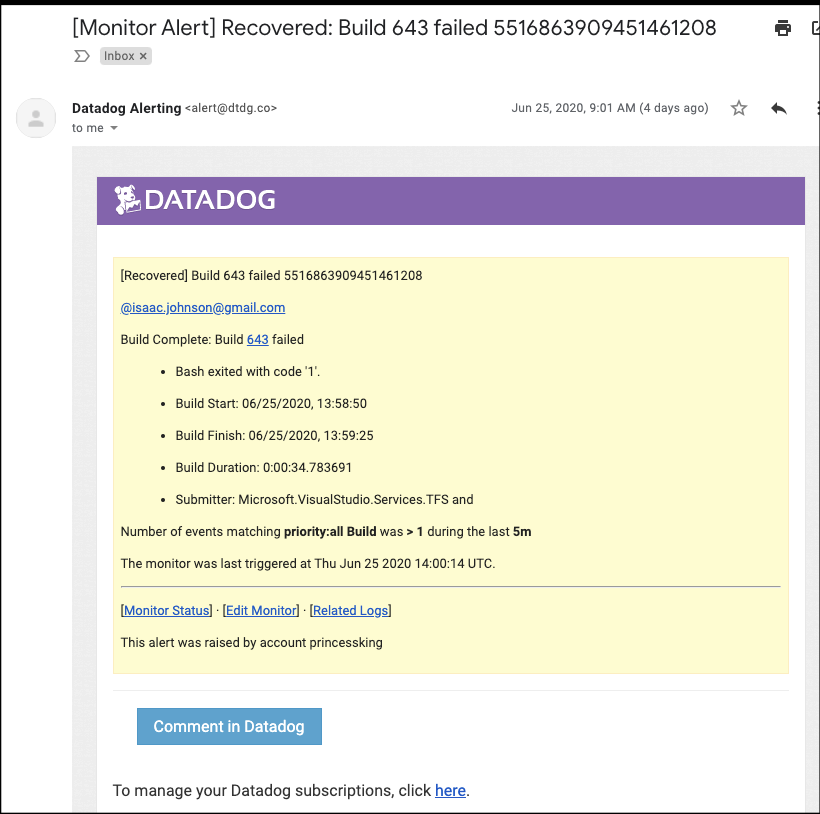The image size is (820, 814).
Task: Click the '[Recovered] Build 643 failed' body line
Action: pyautogui.click(x=271, y=276)
